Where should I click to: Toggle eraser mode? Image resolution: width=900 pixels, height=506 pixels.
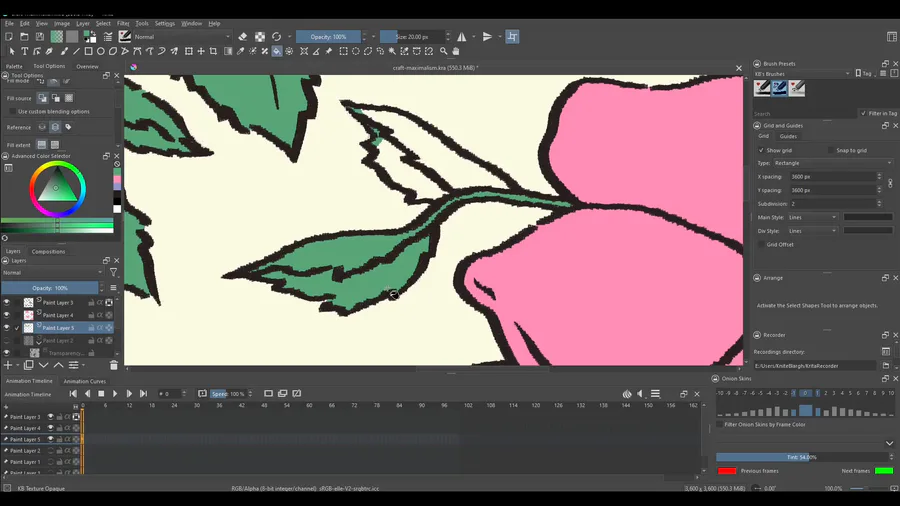242,37
